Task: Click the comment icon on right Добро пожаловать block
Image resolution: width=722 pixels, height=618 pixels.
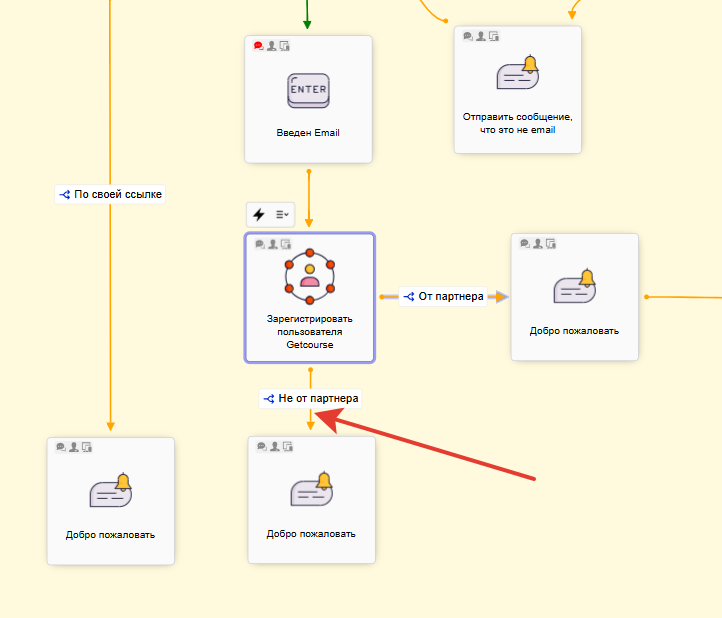Action: [x=525, y=243]
